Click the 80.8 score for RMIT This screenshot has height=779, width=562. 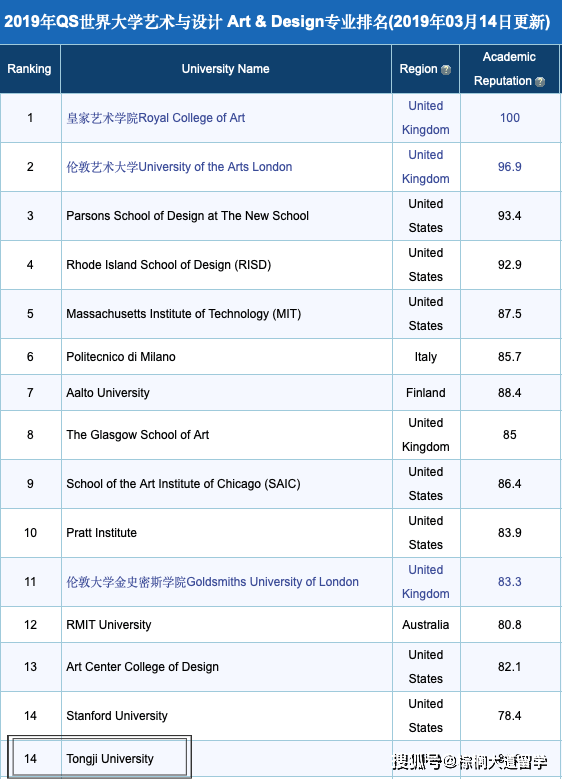[x=509, y=624]
